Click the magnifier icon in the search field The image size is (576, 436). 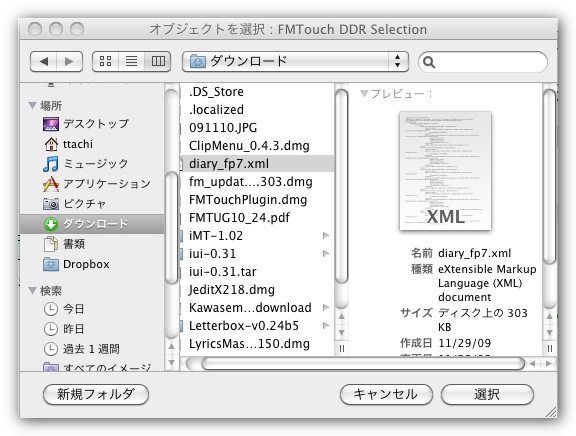(x=429, y=62)
